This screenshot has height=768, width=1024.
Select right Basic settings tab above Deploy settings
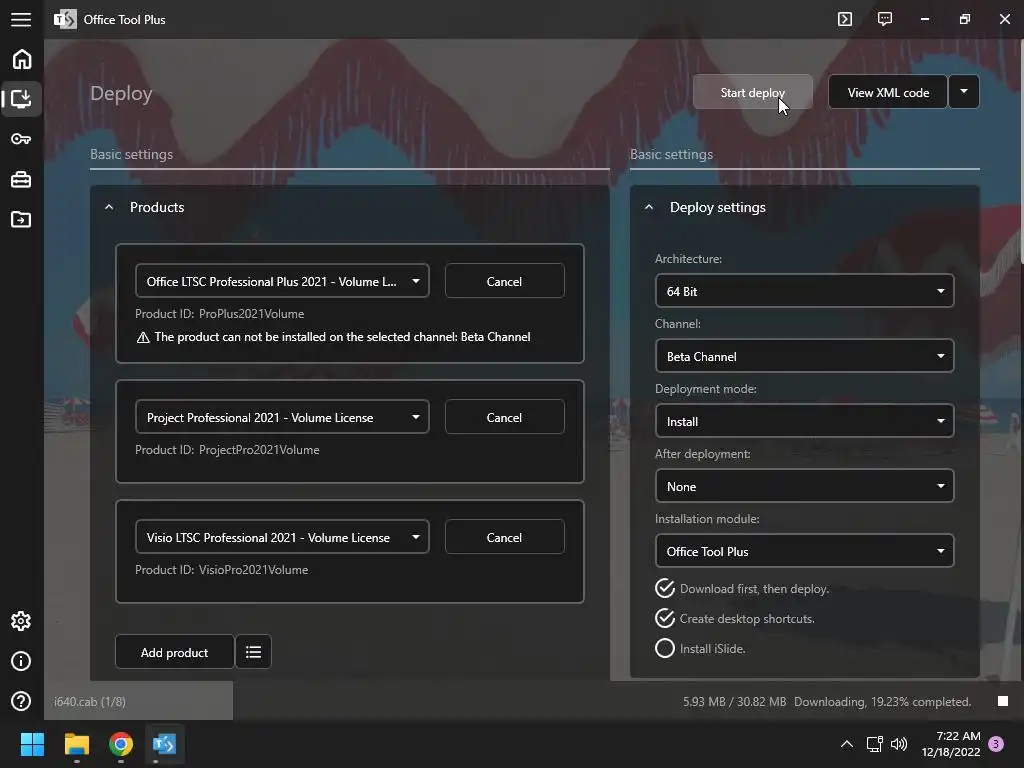pyautogui.click(x=671, y=154)
